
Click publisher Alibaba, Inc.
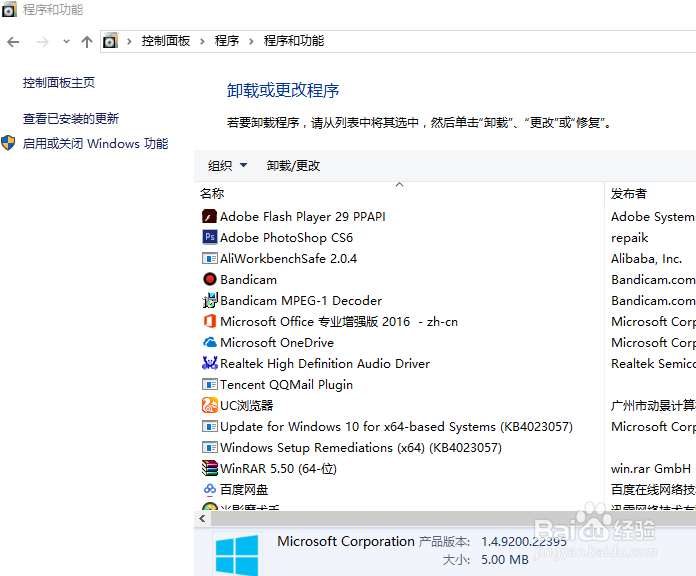pos(646,258)
